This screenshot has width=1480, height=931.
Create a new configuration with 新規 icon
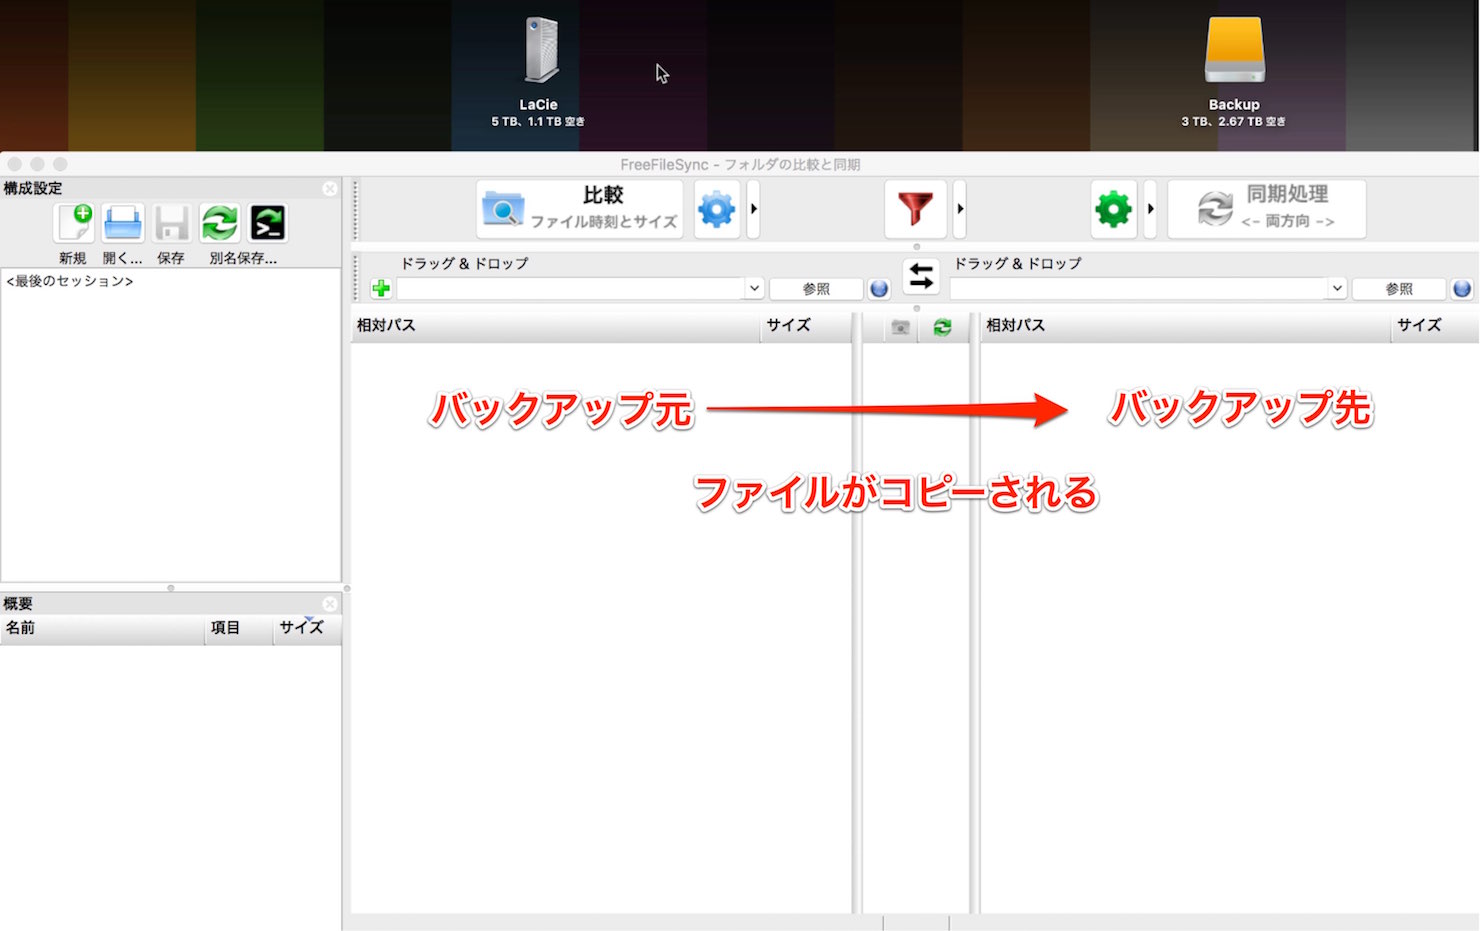pos(75,223)
